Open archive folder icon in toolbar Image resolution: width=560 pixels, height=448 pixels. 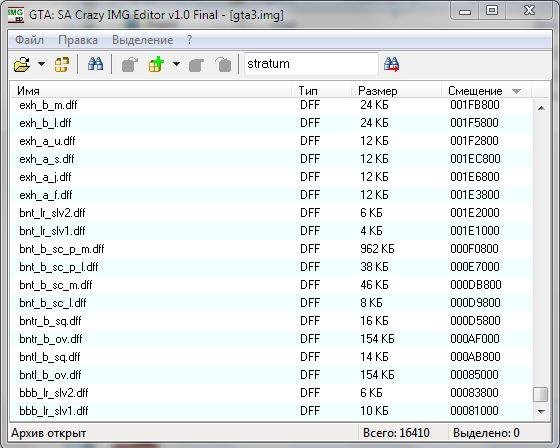click(x=22, y=64)
